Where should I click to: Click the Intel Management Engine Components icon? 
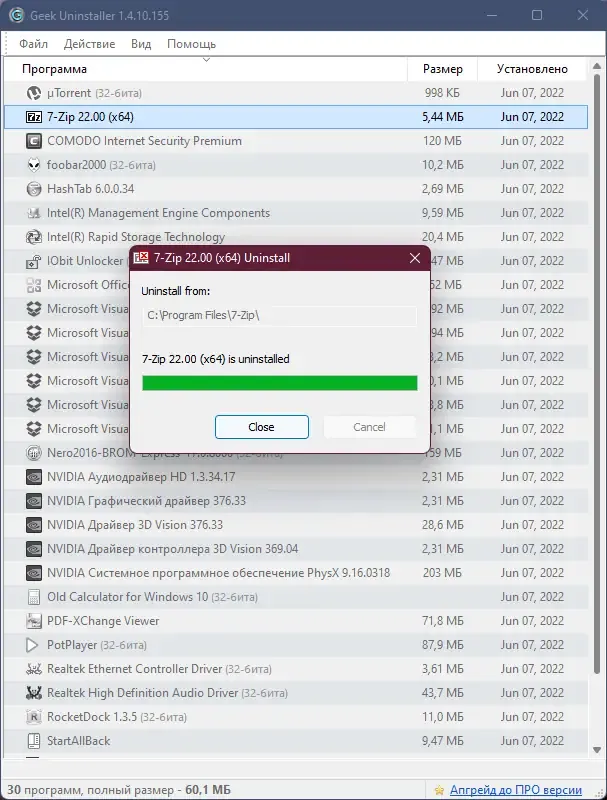coord(34,213)
